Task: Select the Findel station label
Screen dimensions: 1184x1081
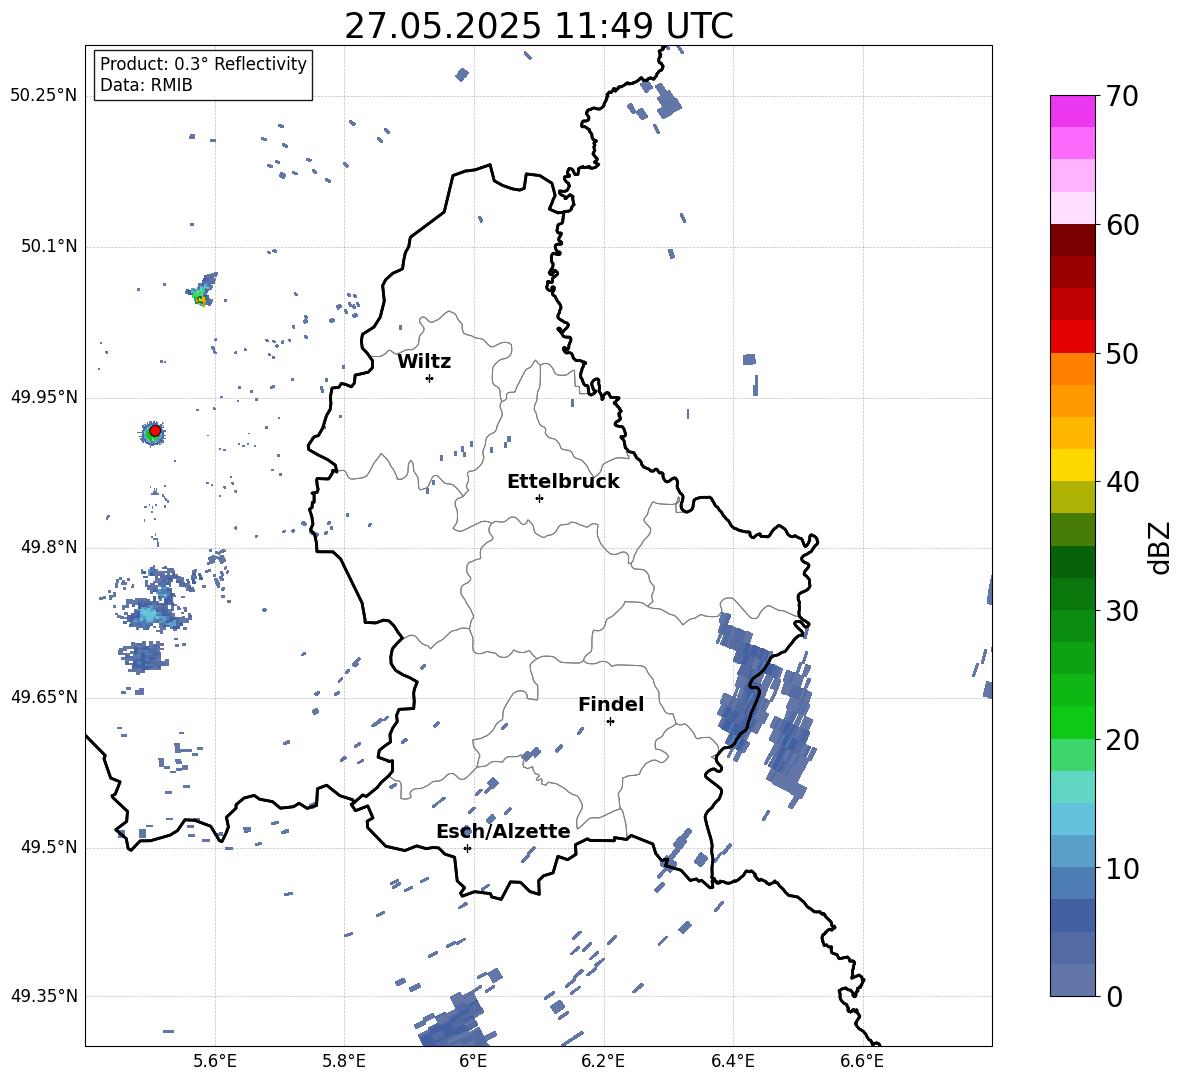Action: [x=611, y=704]
